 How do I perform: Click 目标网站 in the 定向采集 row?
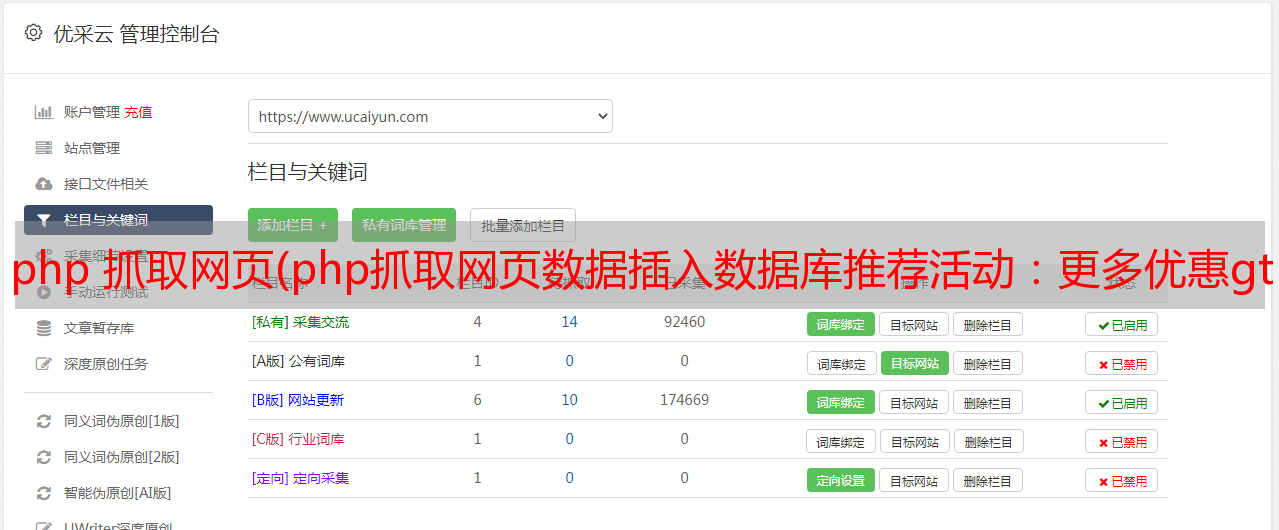914,480
